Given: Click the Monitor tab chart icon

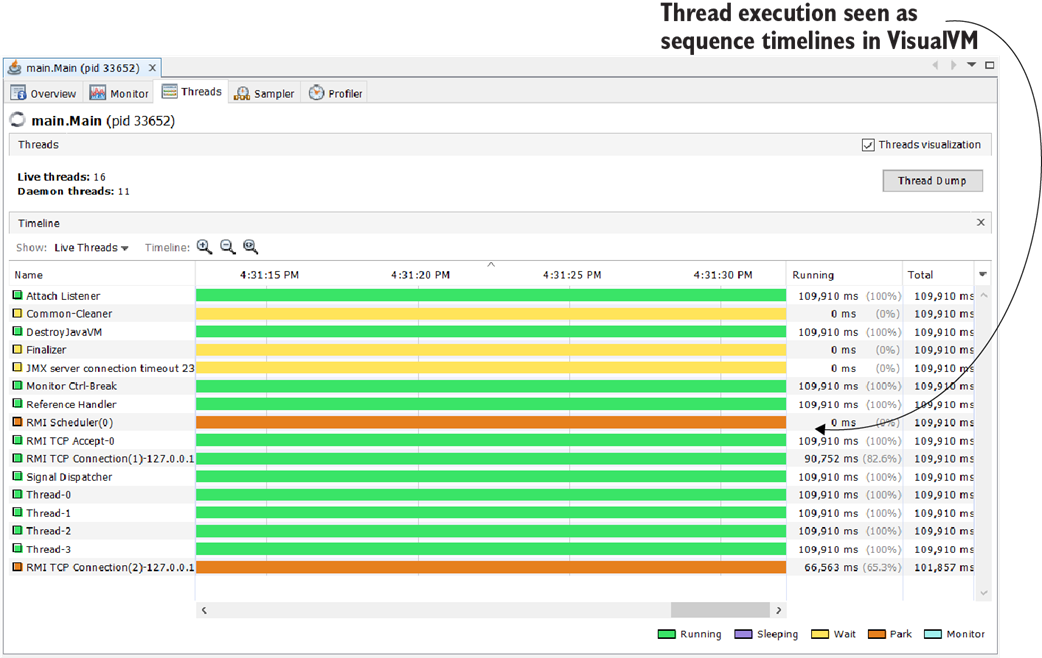Looking at the screenshot, I should pyautogui.click(x=98, y=93).
